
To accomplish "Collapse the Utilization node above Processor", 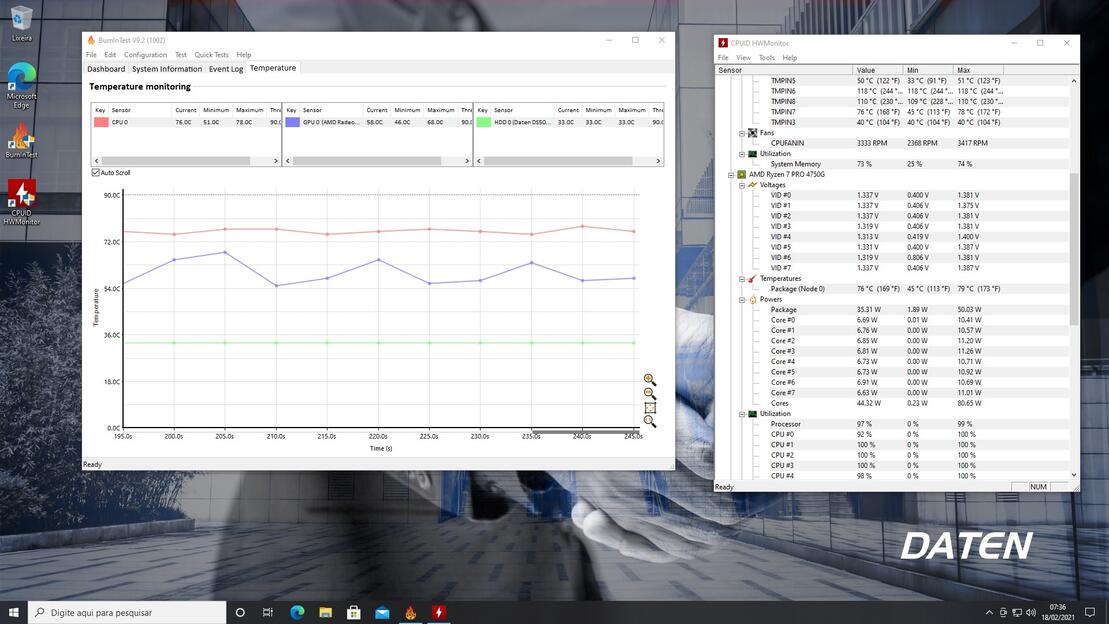I will [x=742, y=414].
